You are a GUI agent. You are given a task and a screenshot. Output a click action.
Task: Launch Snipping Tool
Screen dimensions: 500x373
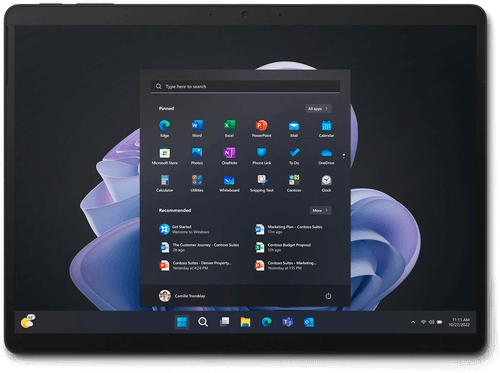(x=261, y=183)
